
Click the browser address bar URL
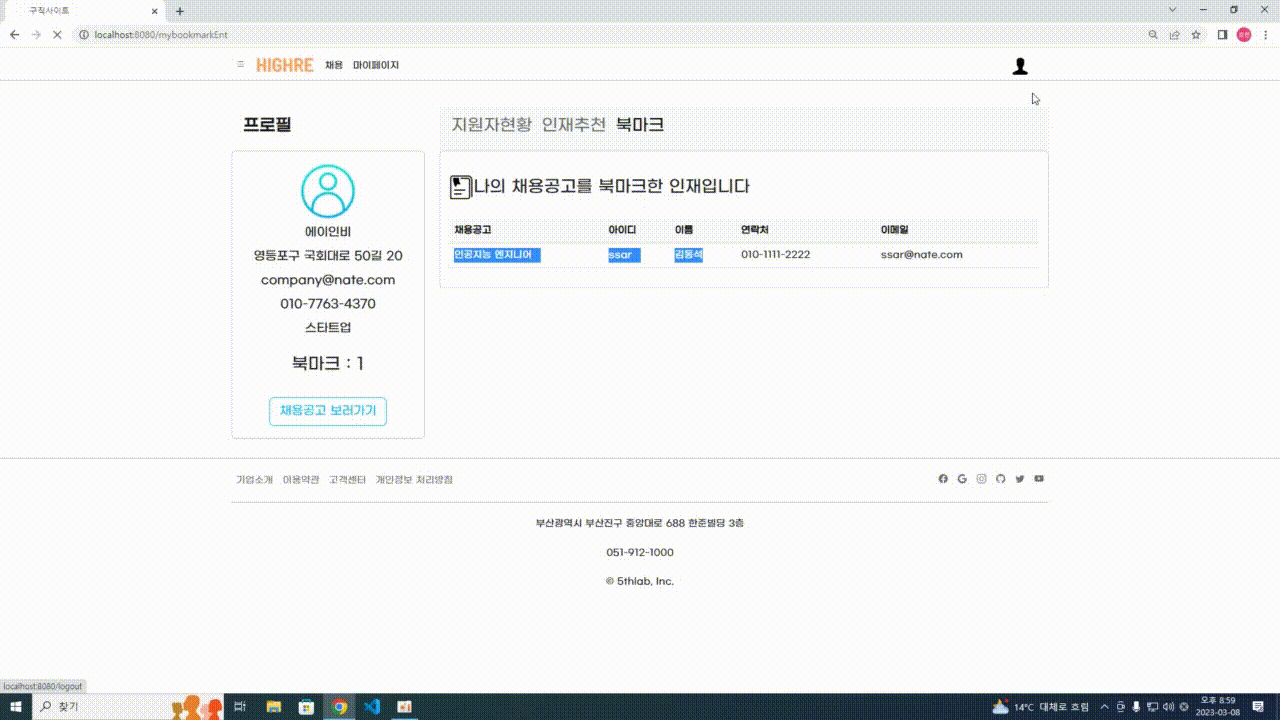[x=161, y=34]
